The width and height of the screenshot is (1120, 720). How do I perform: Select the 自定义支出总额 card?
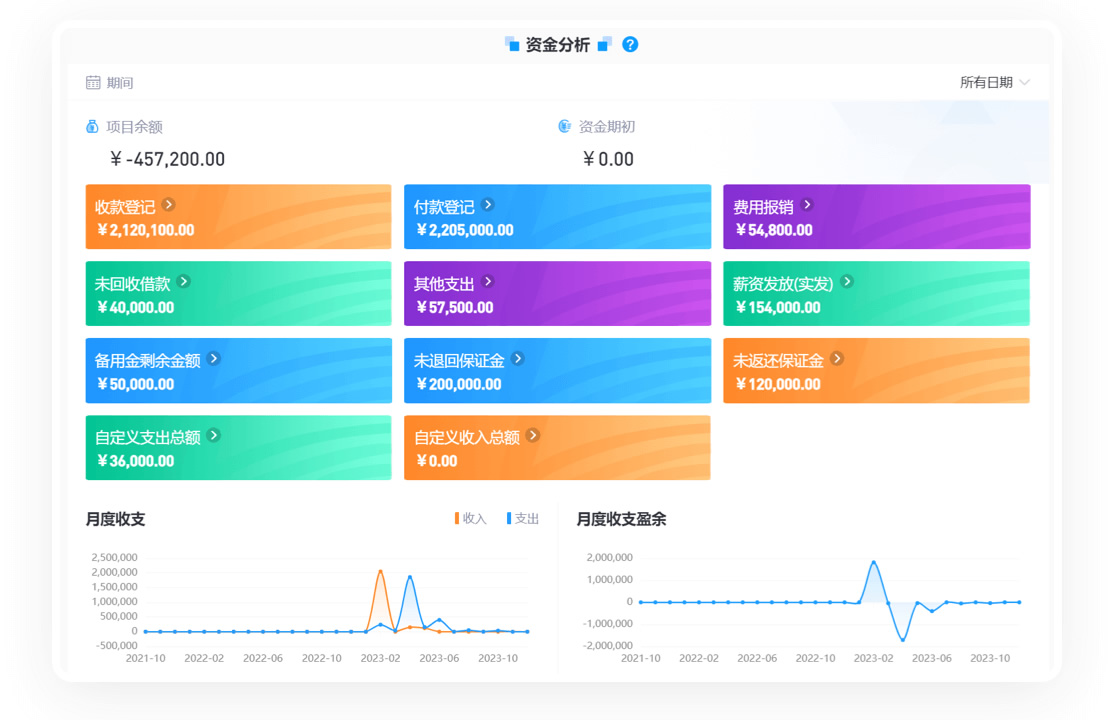point(238,448)
